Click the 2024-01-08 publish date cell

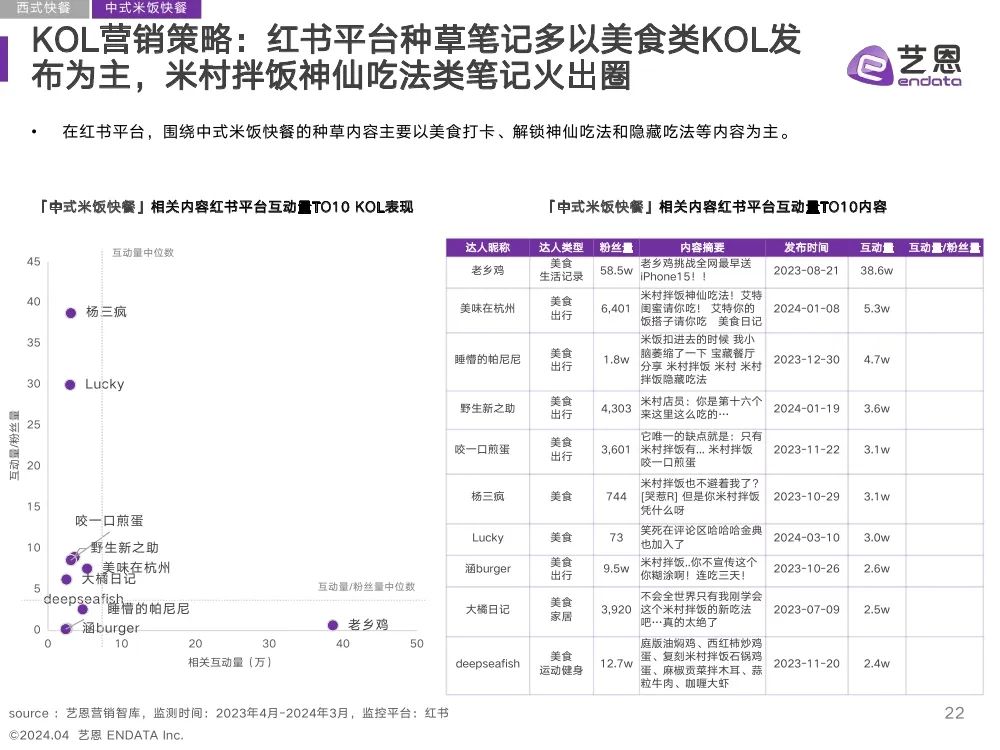click(806, 309)
